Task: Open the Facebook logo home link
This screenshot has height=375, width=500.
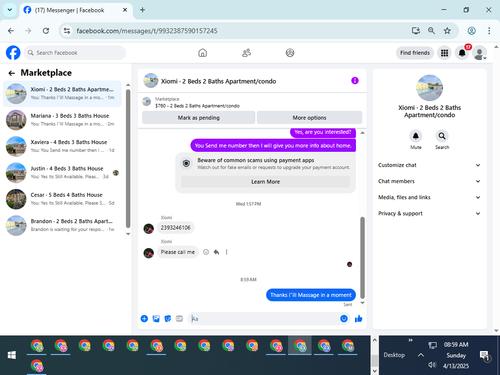Action: click(x=13, y=53)
